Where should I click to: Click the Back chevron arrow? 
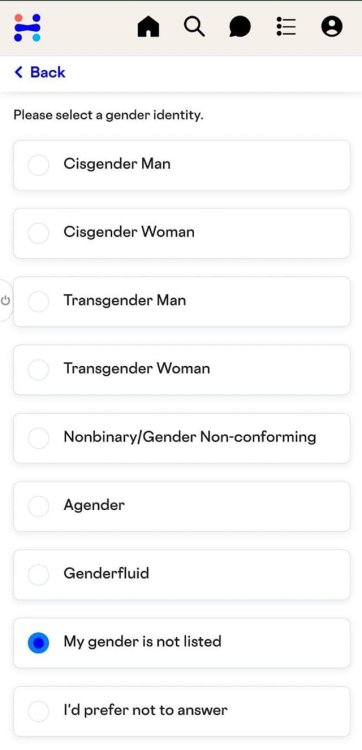point(19,72)
